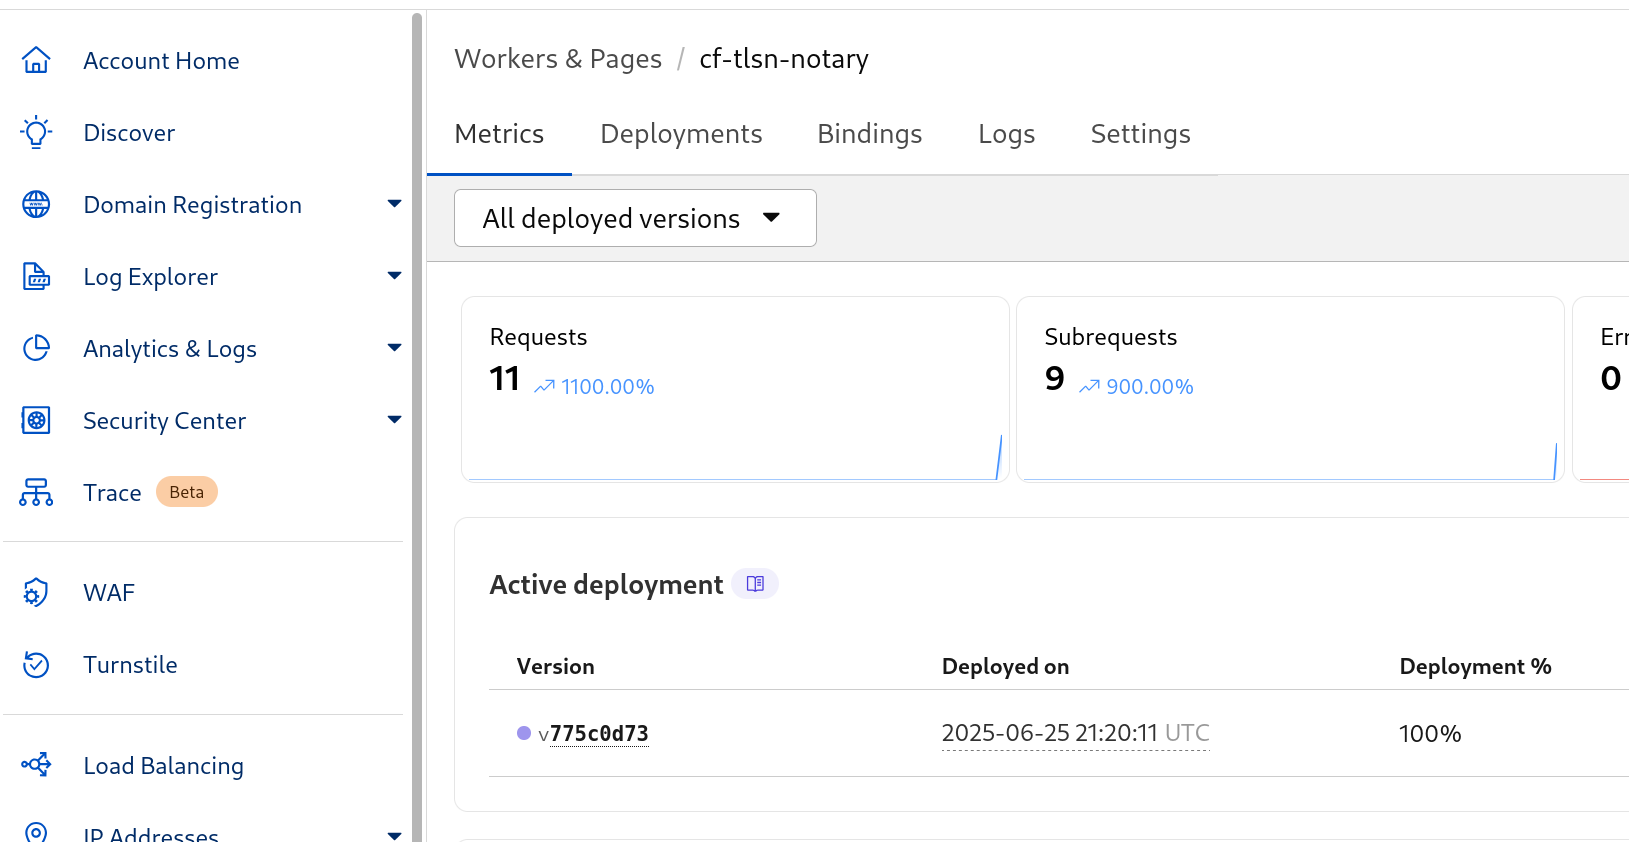Switch to the Bindings tab
Screen dimensions: 1629x842
(870, 134)
